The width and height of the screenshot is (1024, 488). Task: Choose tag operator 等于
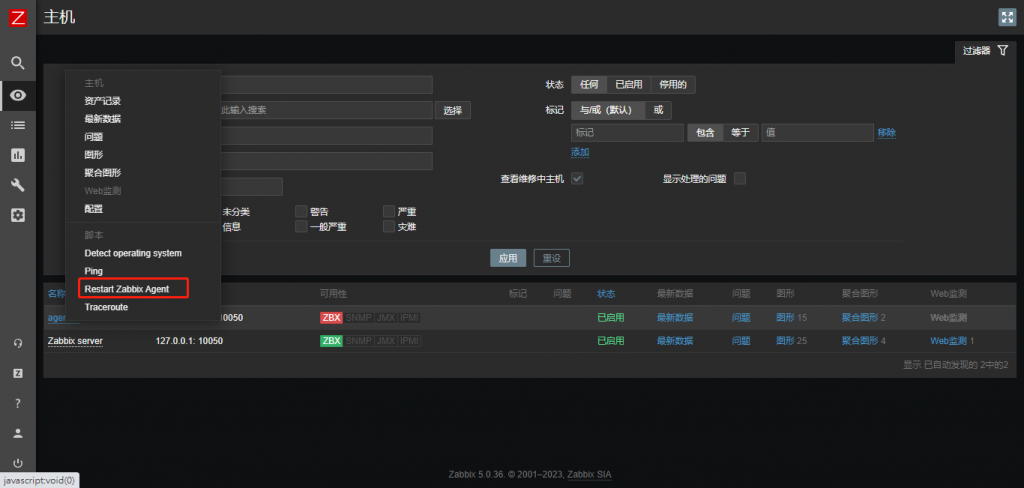click(x=741, y=133)
